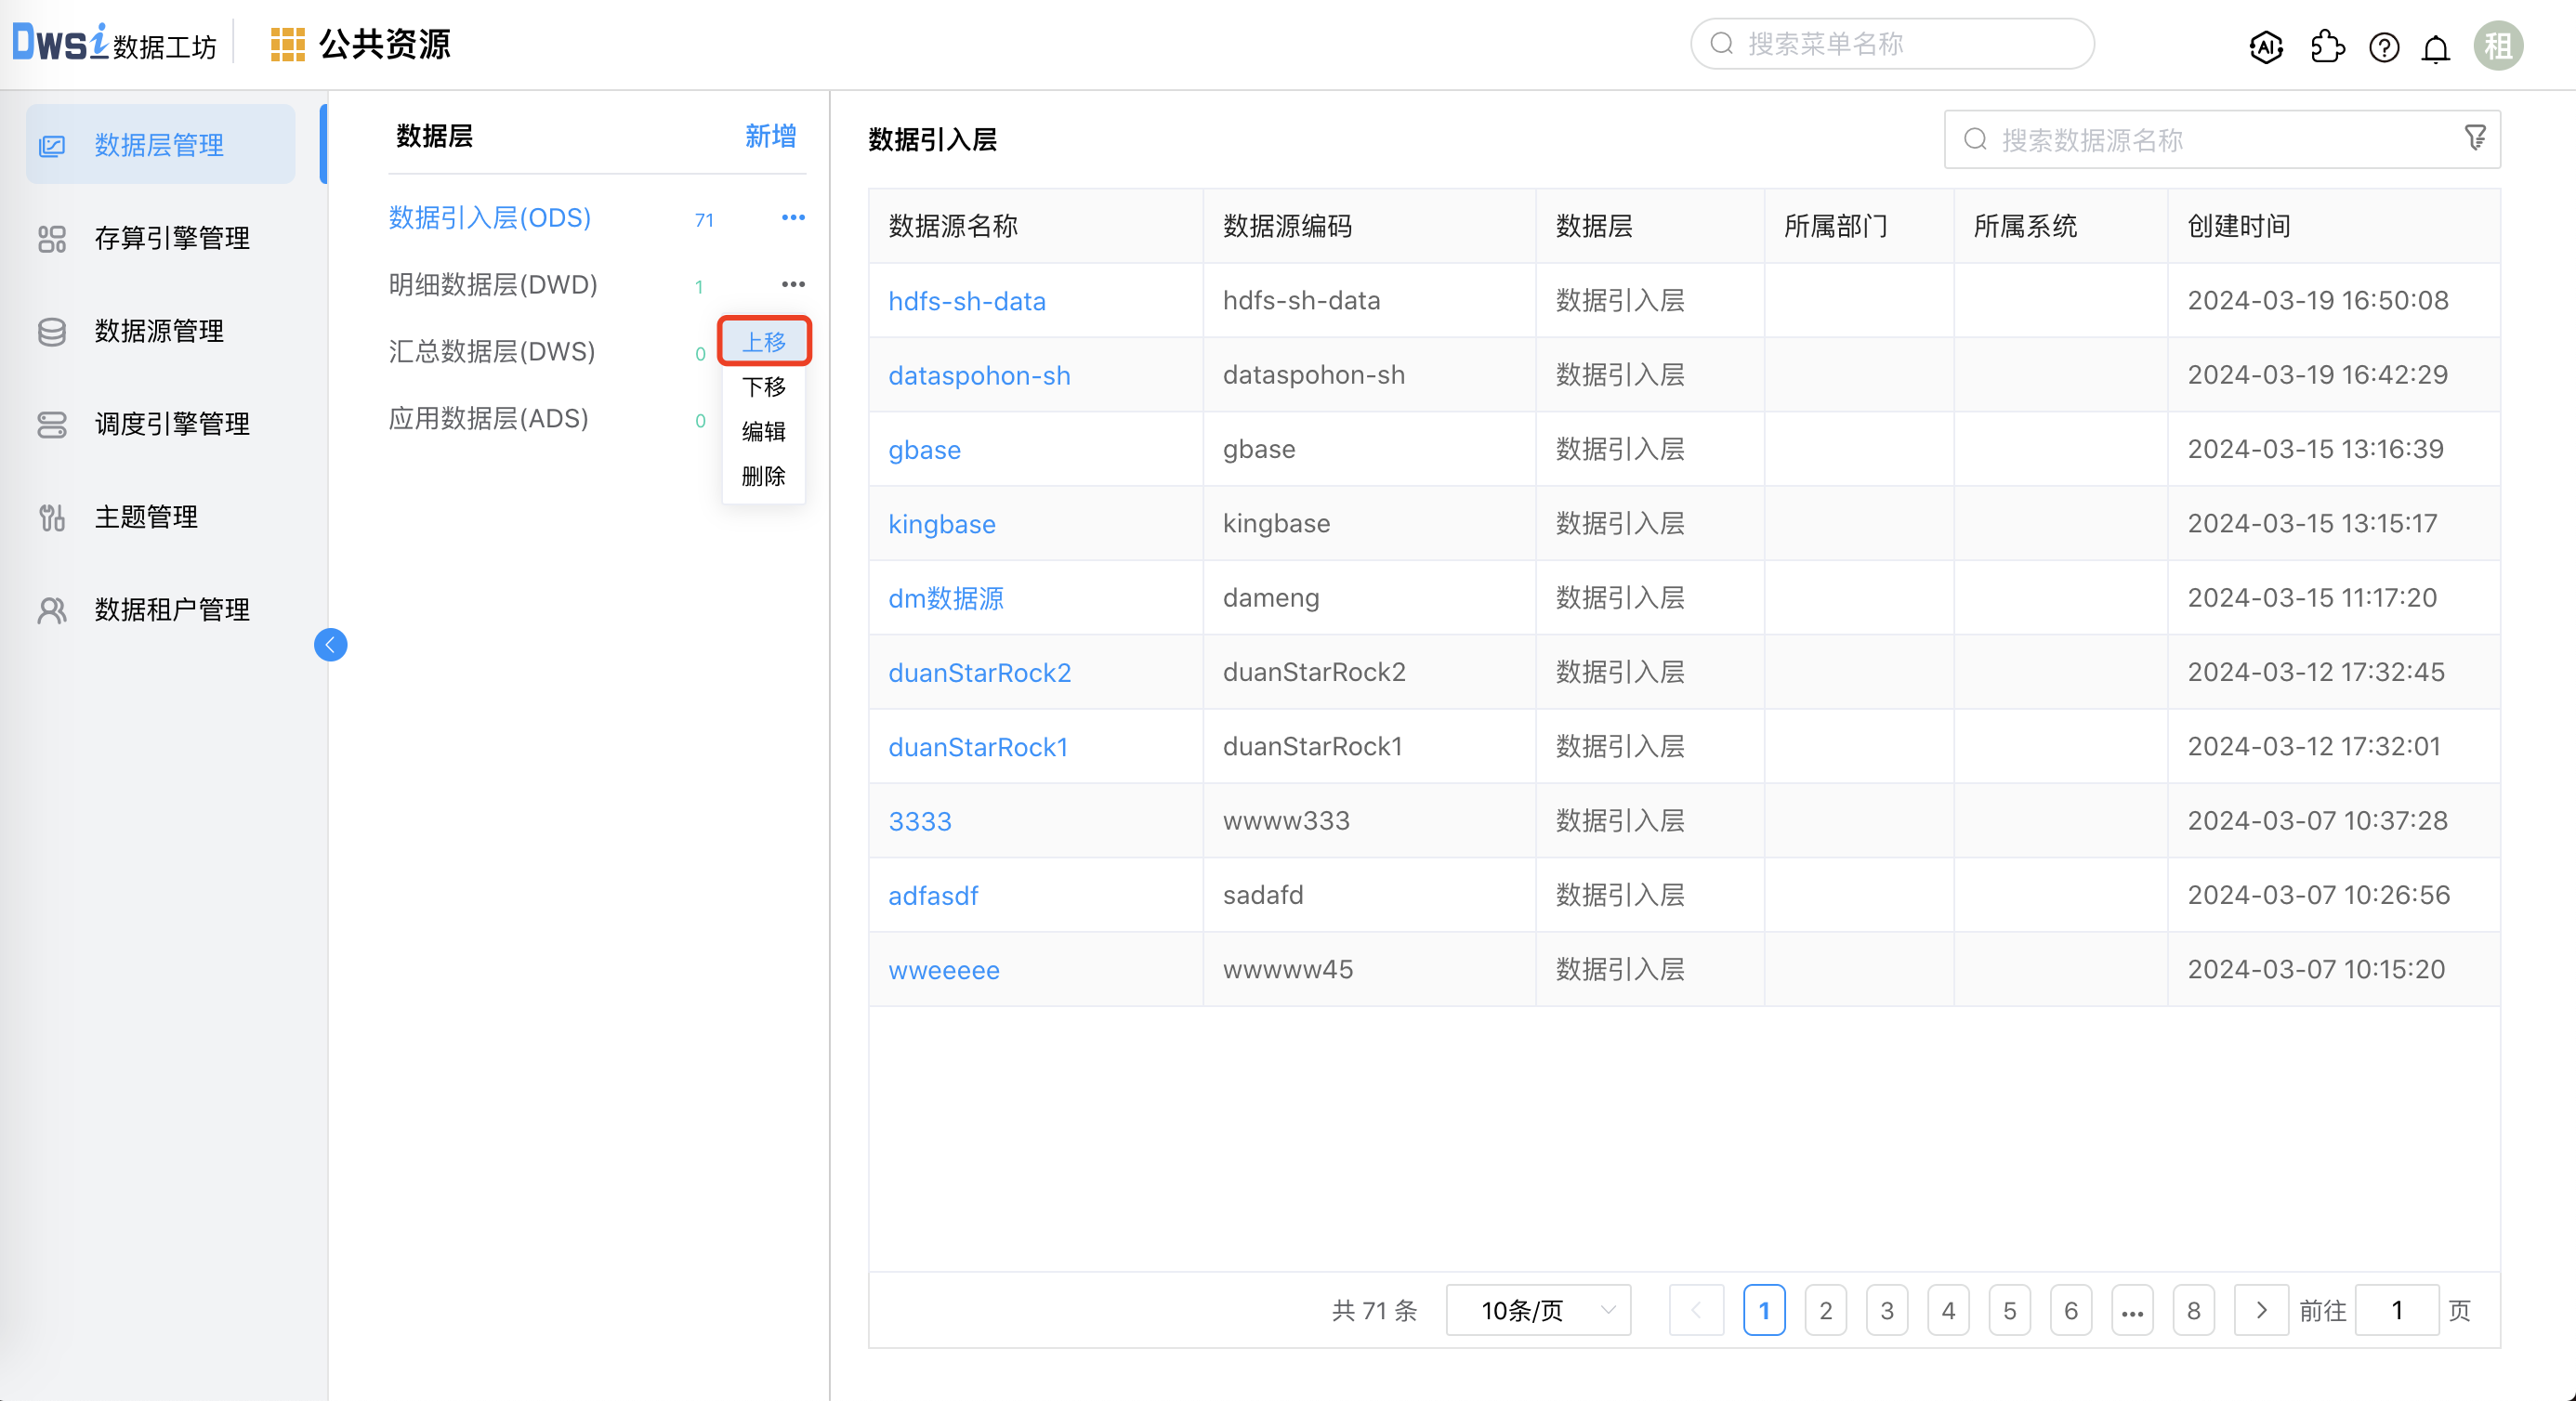Click the AI assistant icon in the header
Viewport: 2576px width, 1401px height.
(2265, 46)
